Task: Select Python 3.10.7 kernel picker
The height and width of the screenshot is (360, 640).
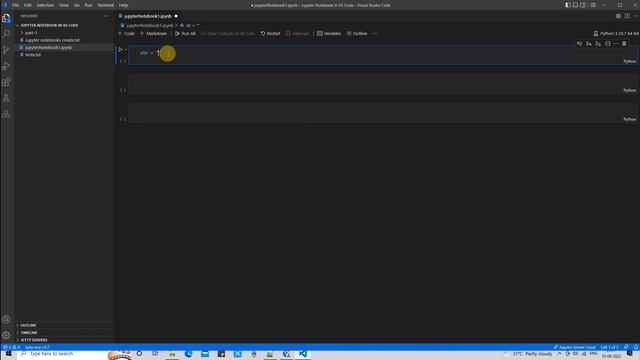Action: click(616, 33)
